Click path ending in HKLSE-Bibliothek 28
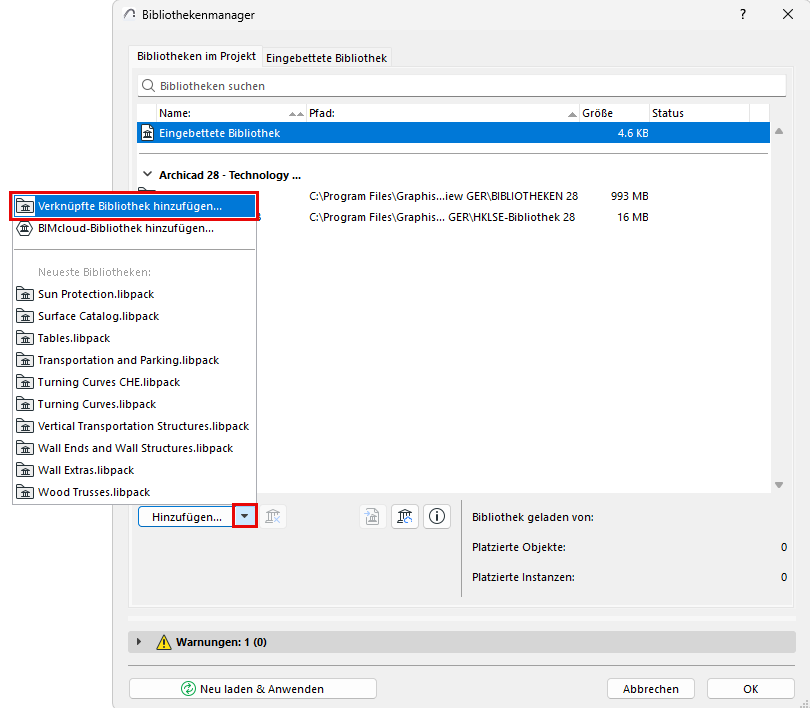The width and height of the screenshot is (810, 708). tap(442, 217)
